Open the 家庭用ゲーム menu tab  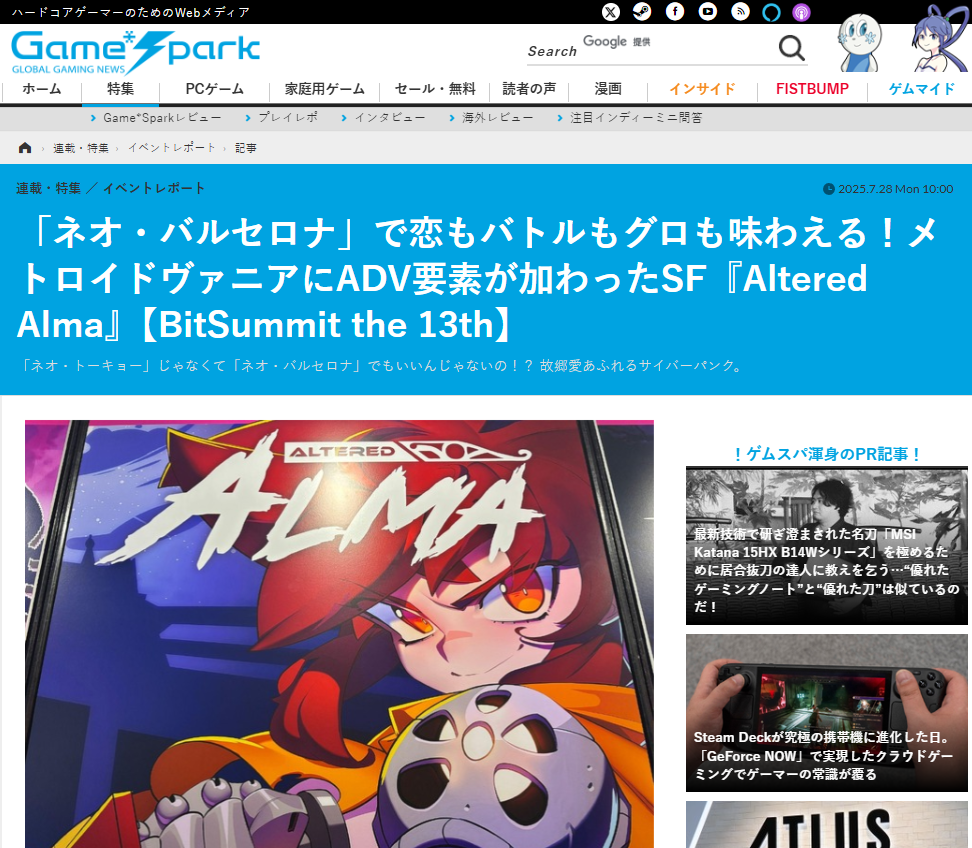(324, 89)
